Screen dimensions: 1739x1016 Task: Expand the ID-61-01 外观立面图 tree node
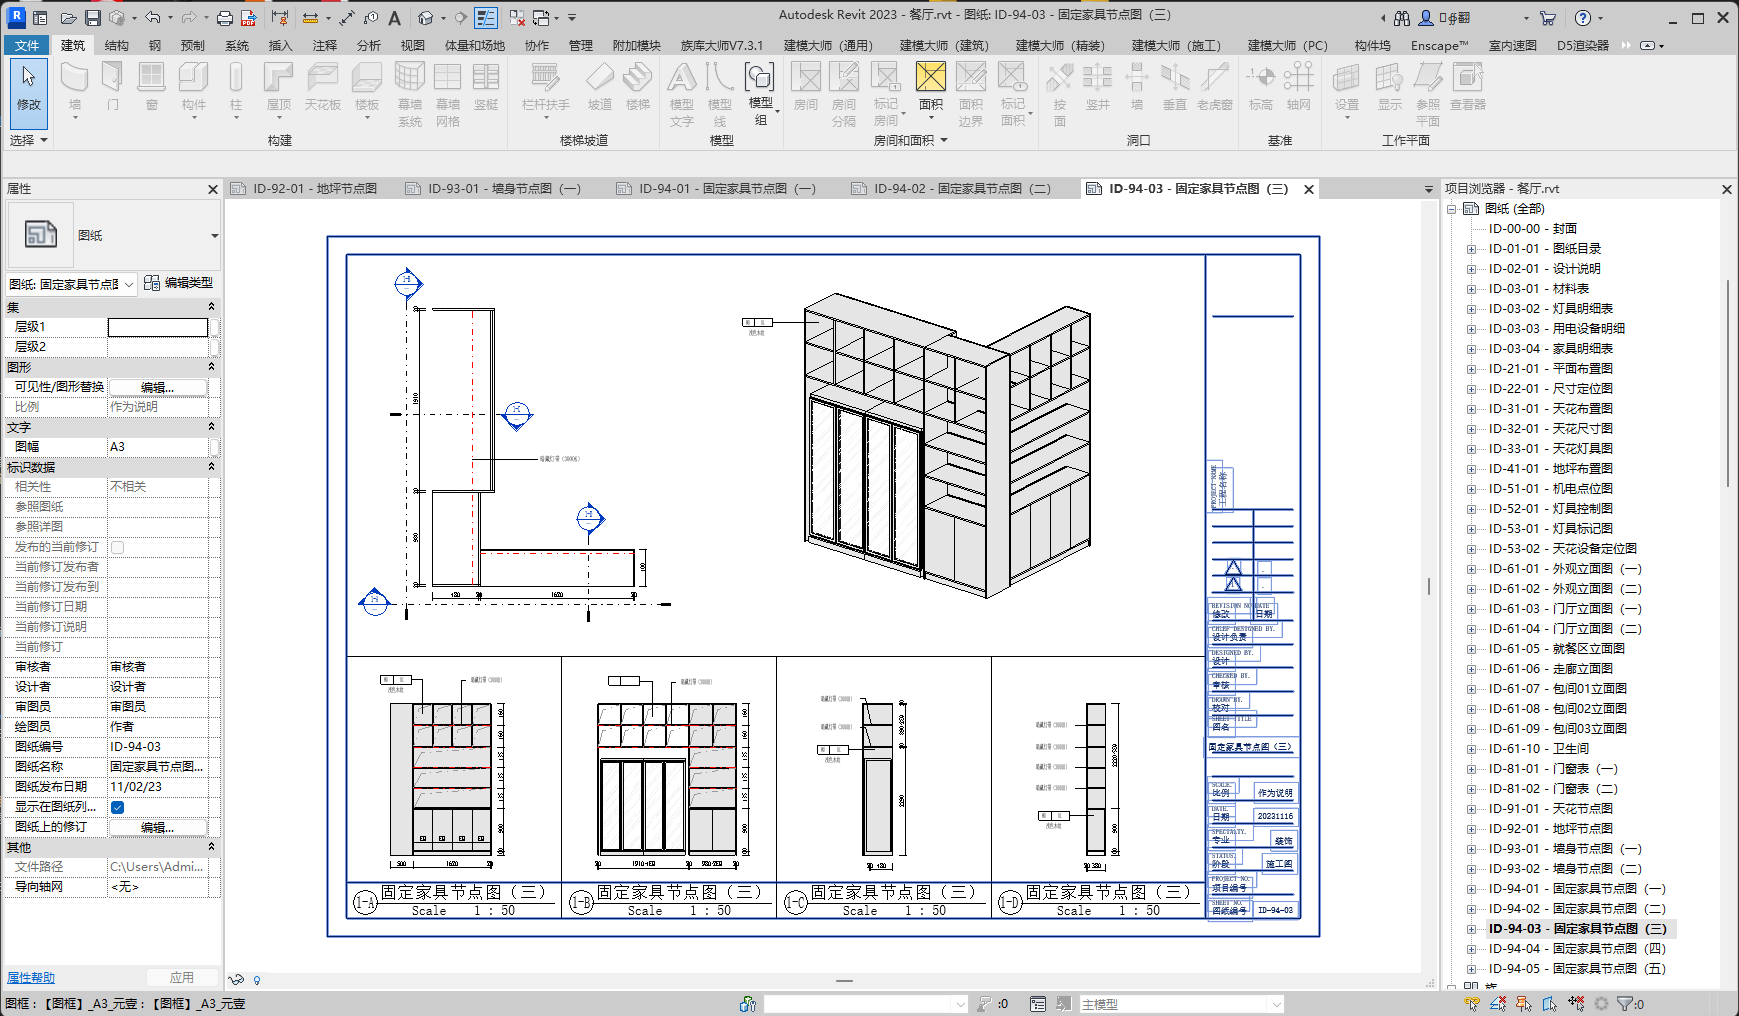(1471, 569)
